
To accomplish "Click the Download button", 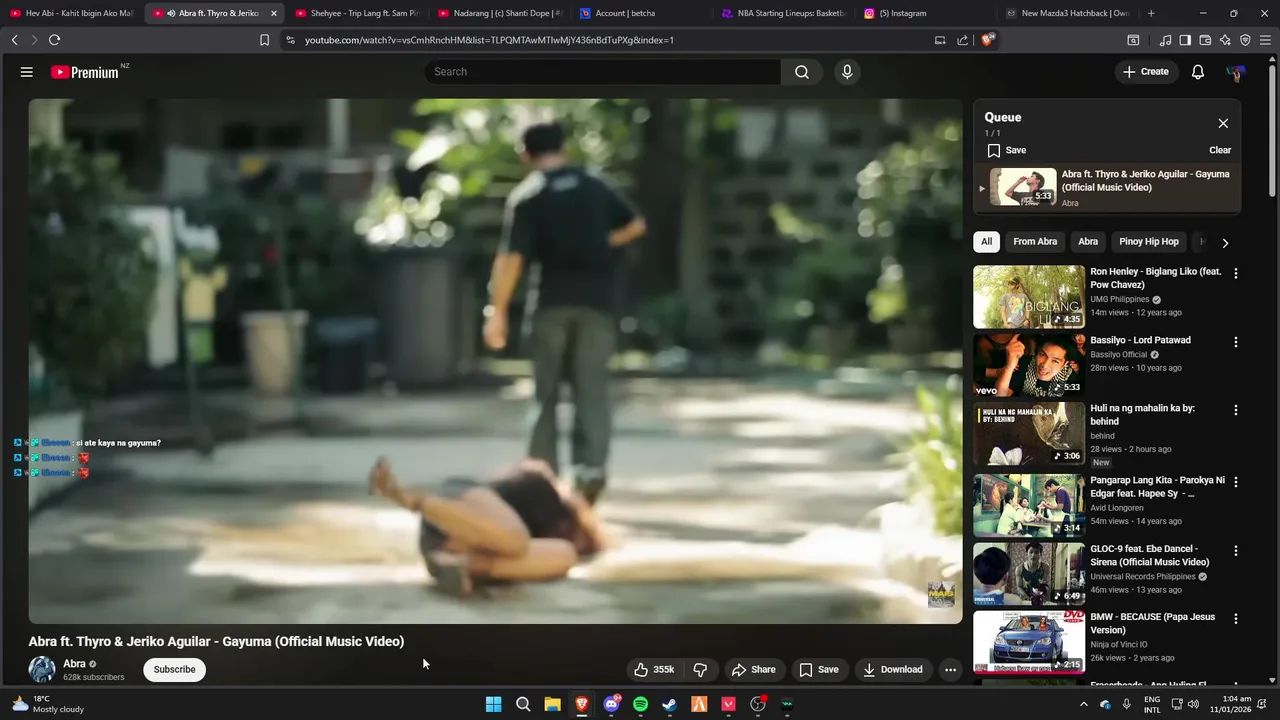I will [x=892, y=670].
